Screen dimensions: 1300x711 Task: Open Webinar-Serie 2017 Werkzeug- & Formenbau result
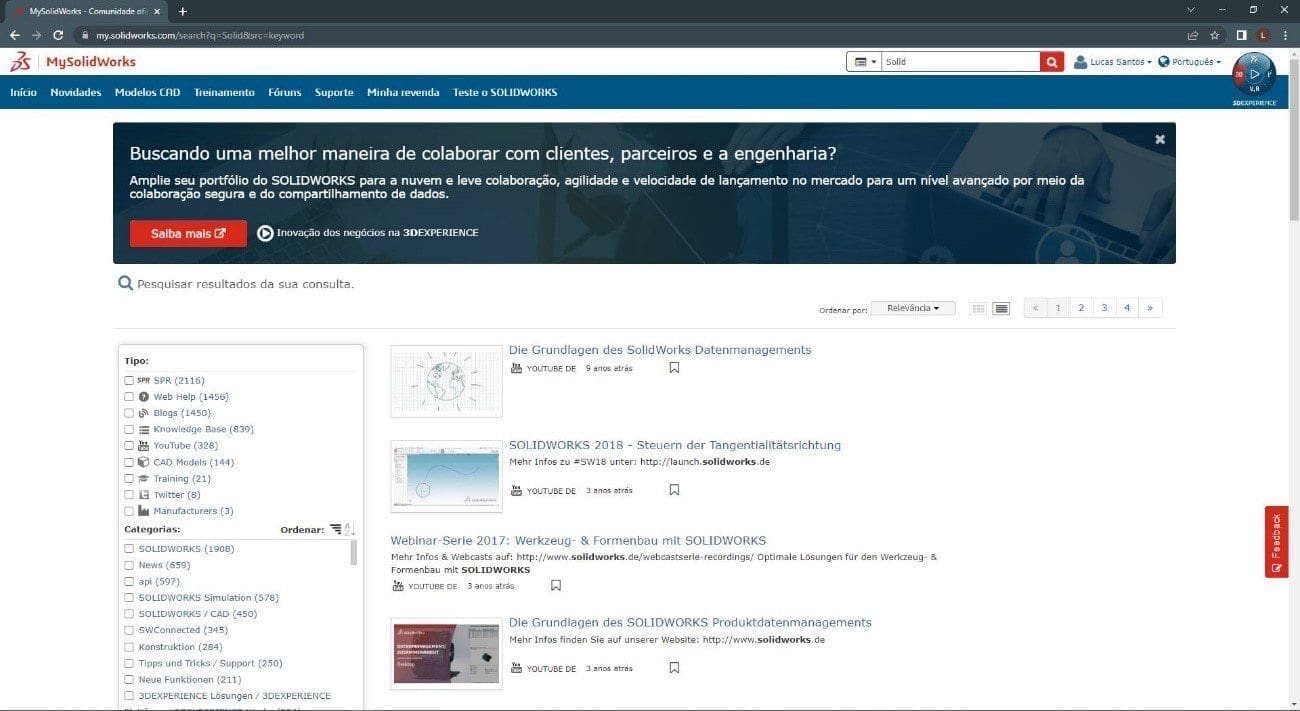(x=578, y=541)
